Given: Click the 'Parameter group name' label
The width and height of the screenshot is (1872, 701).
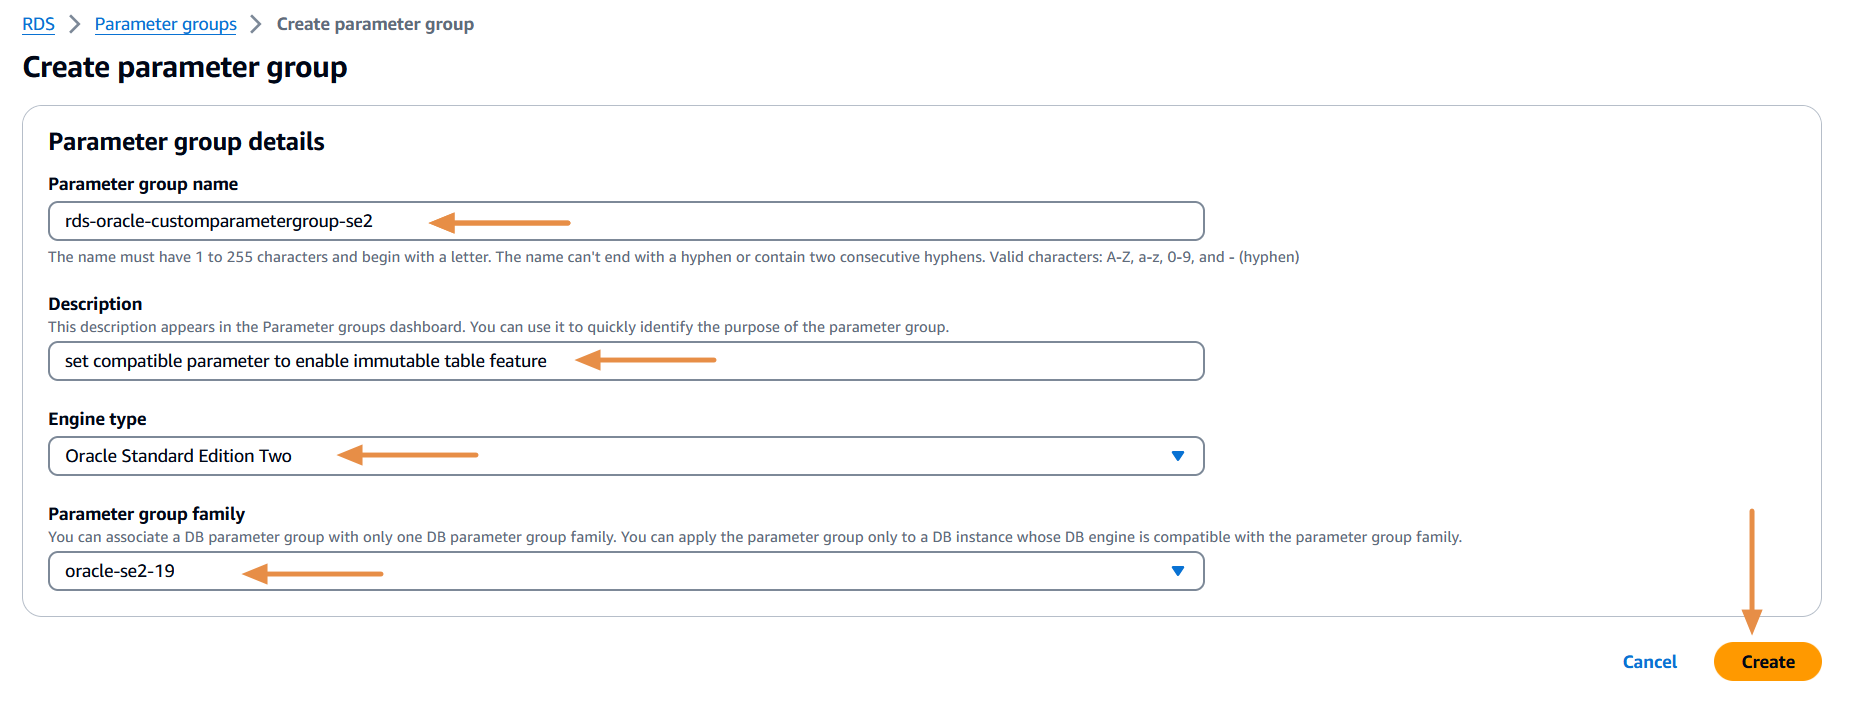Looking at the screenshot, I should [143, 184].
